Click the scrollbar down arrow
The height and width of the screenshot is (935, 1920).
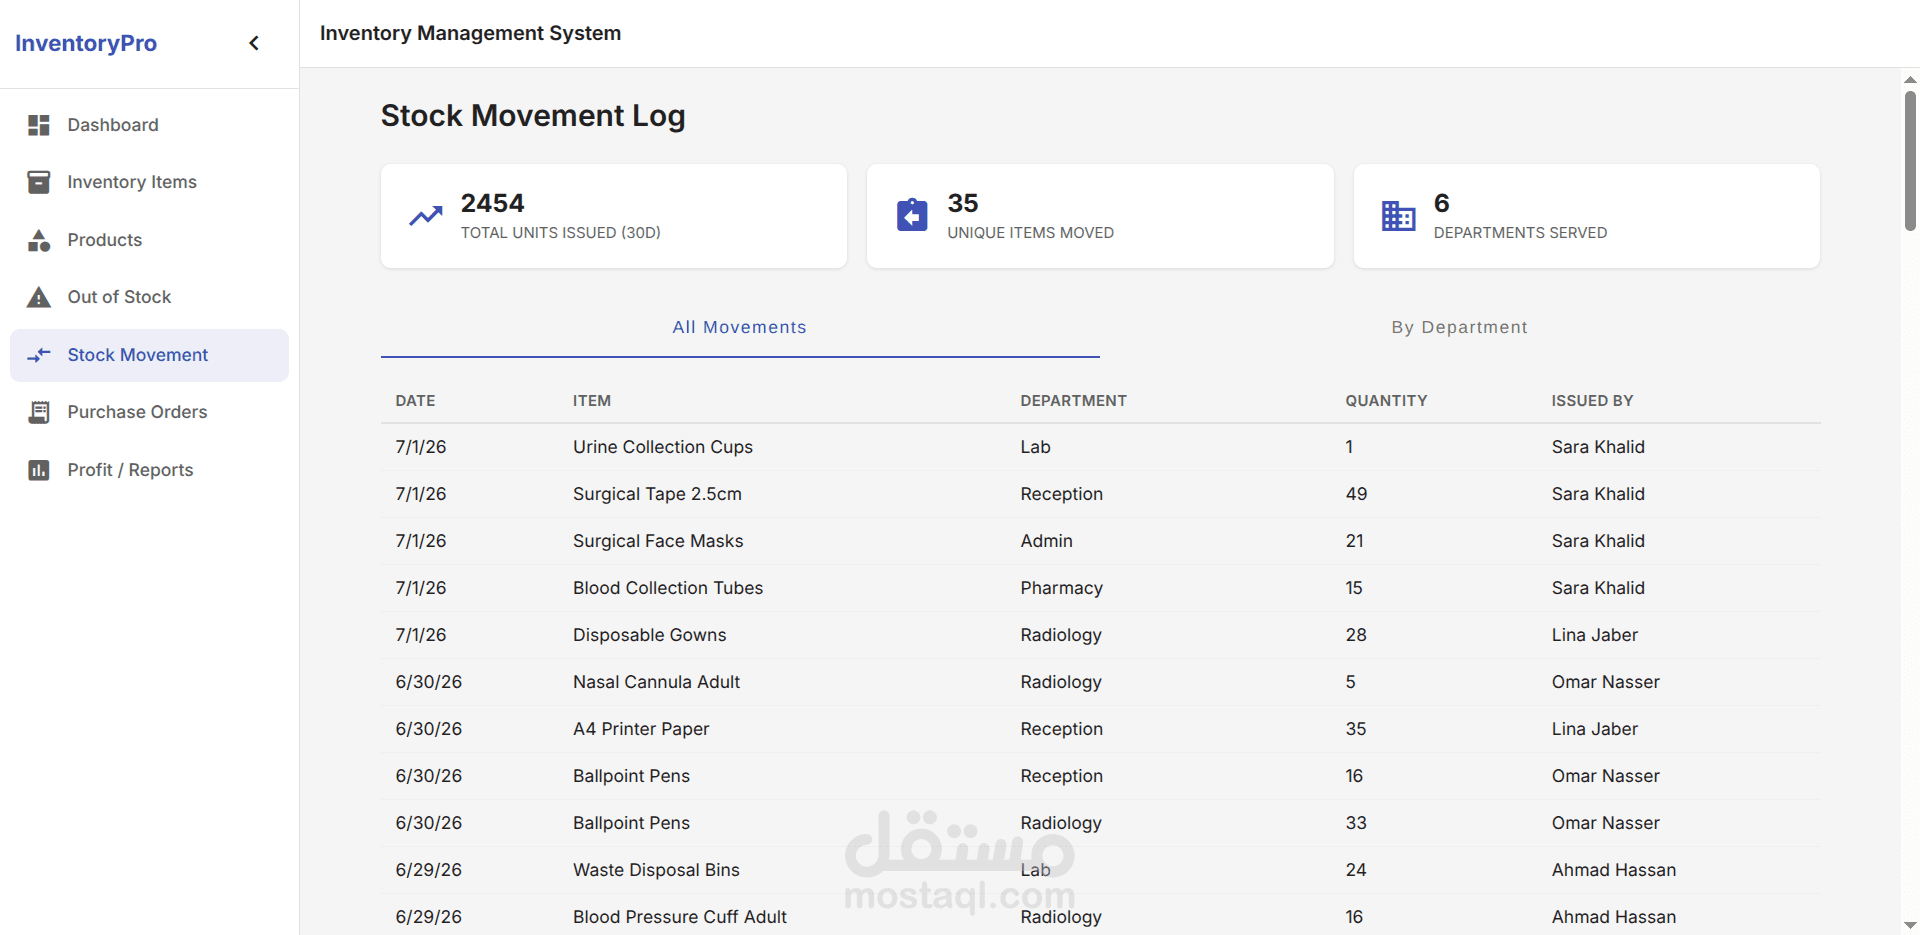[x=1910, y=925]
